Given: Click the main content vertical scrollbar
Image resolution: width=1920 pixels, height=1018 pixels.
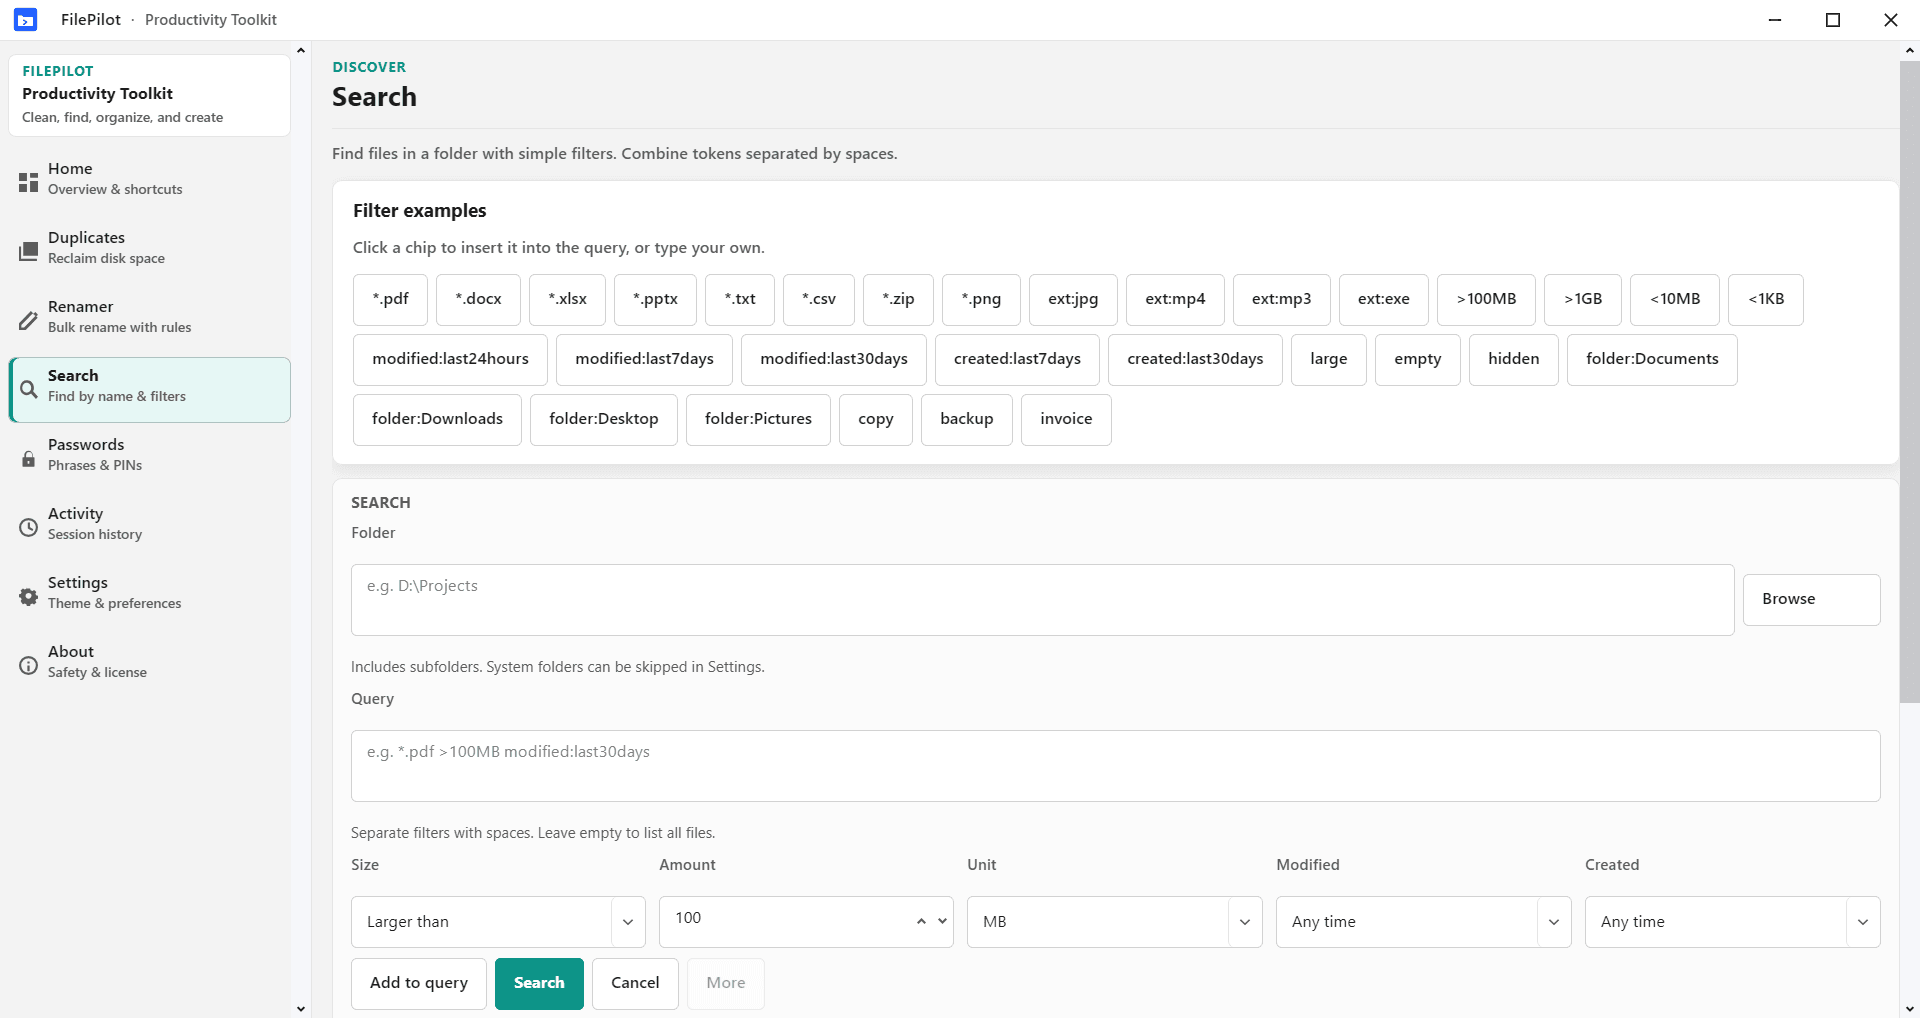Looking at the screenshot, I should (1909, 382).
